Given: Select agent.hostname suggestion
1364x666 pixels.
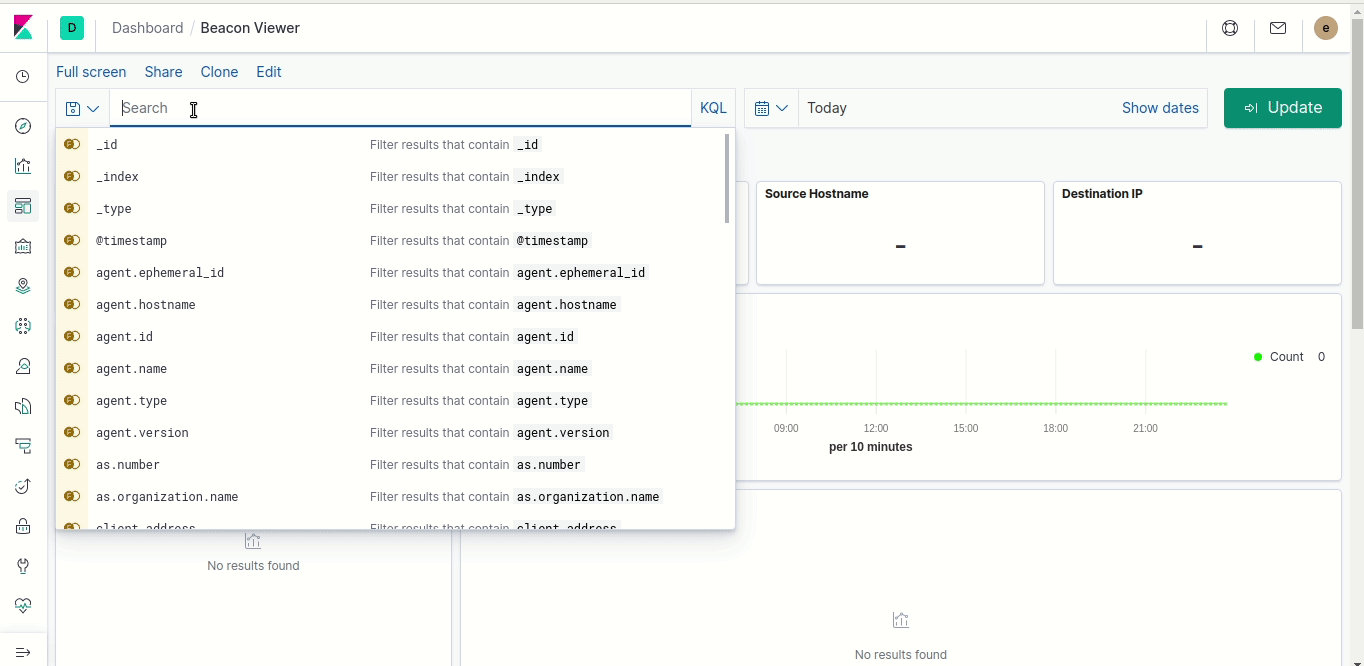Looking at the screenshot, I should pos(390,304).
